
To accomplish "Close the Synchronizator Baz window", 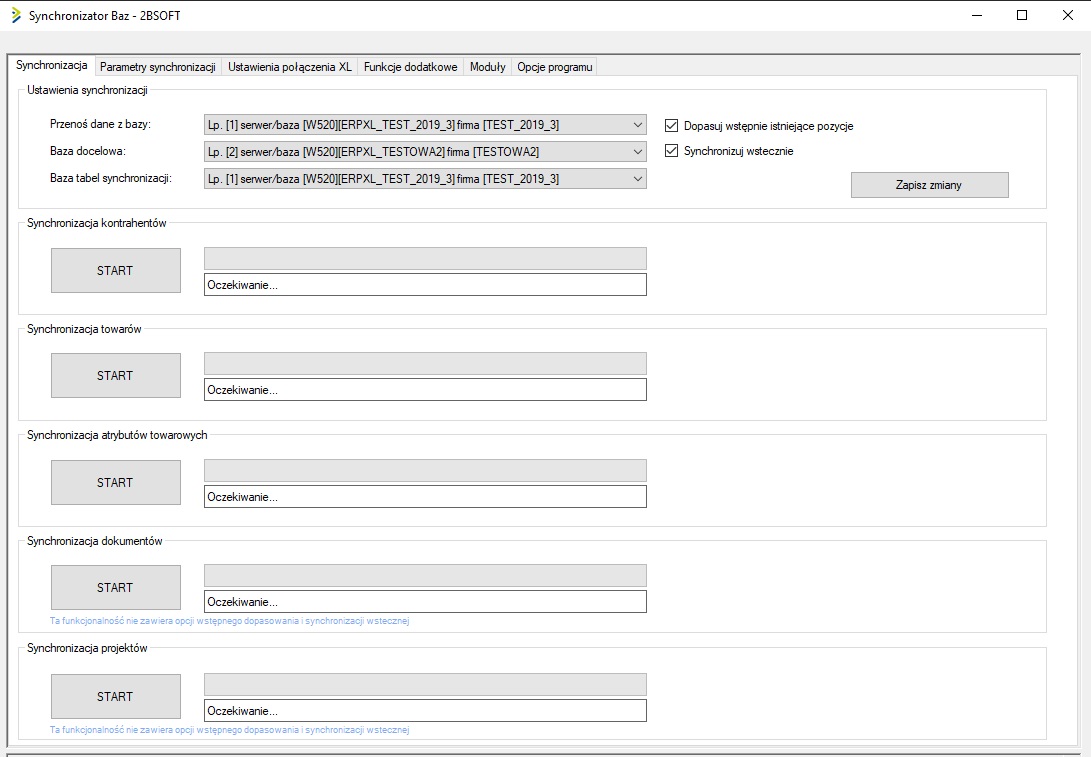I will tap(1068, 15).
